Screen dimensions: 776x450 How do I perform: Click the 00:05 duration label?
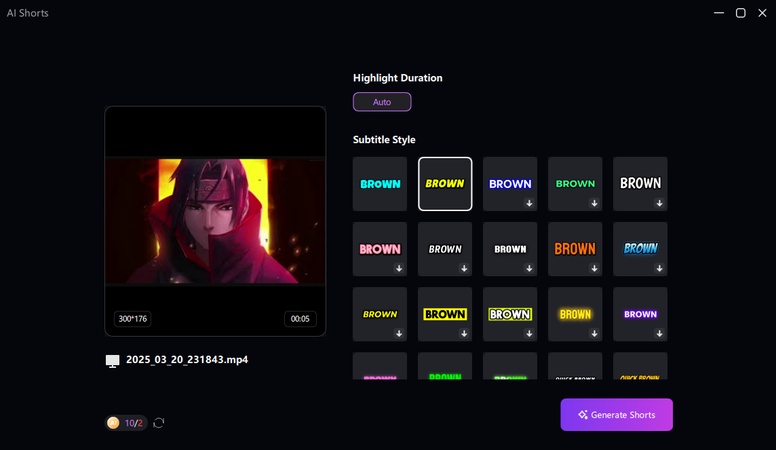(x=300, y=319)
